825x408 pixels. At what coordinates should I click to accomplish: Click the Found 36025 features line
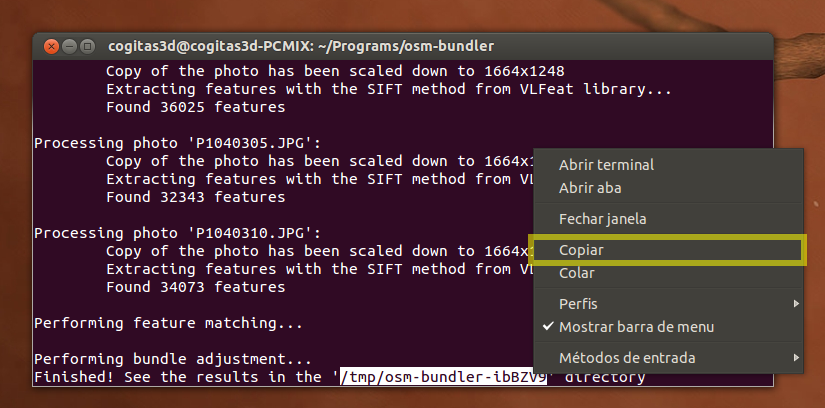(x=196, y=107)
